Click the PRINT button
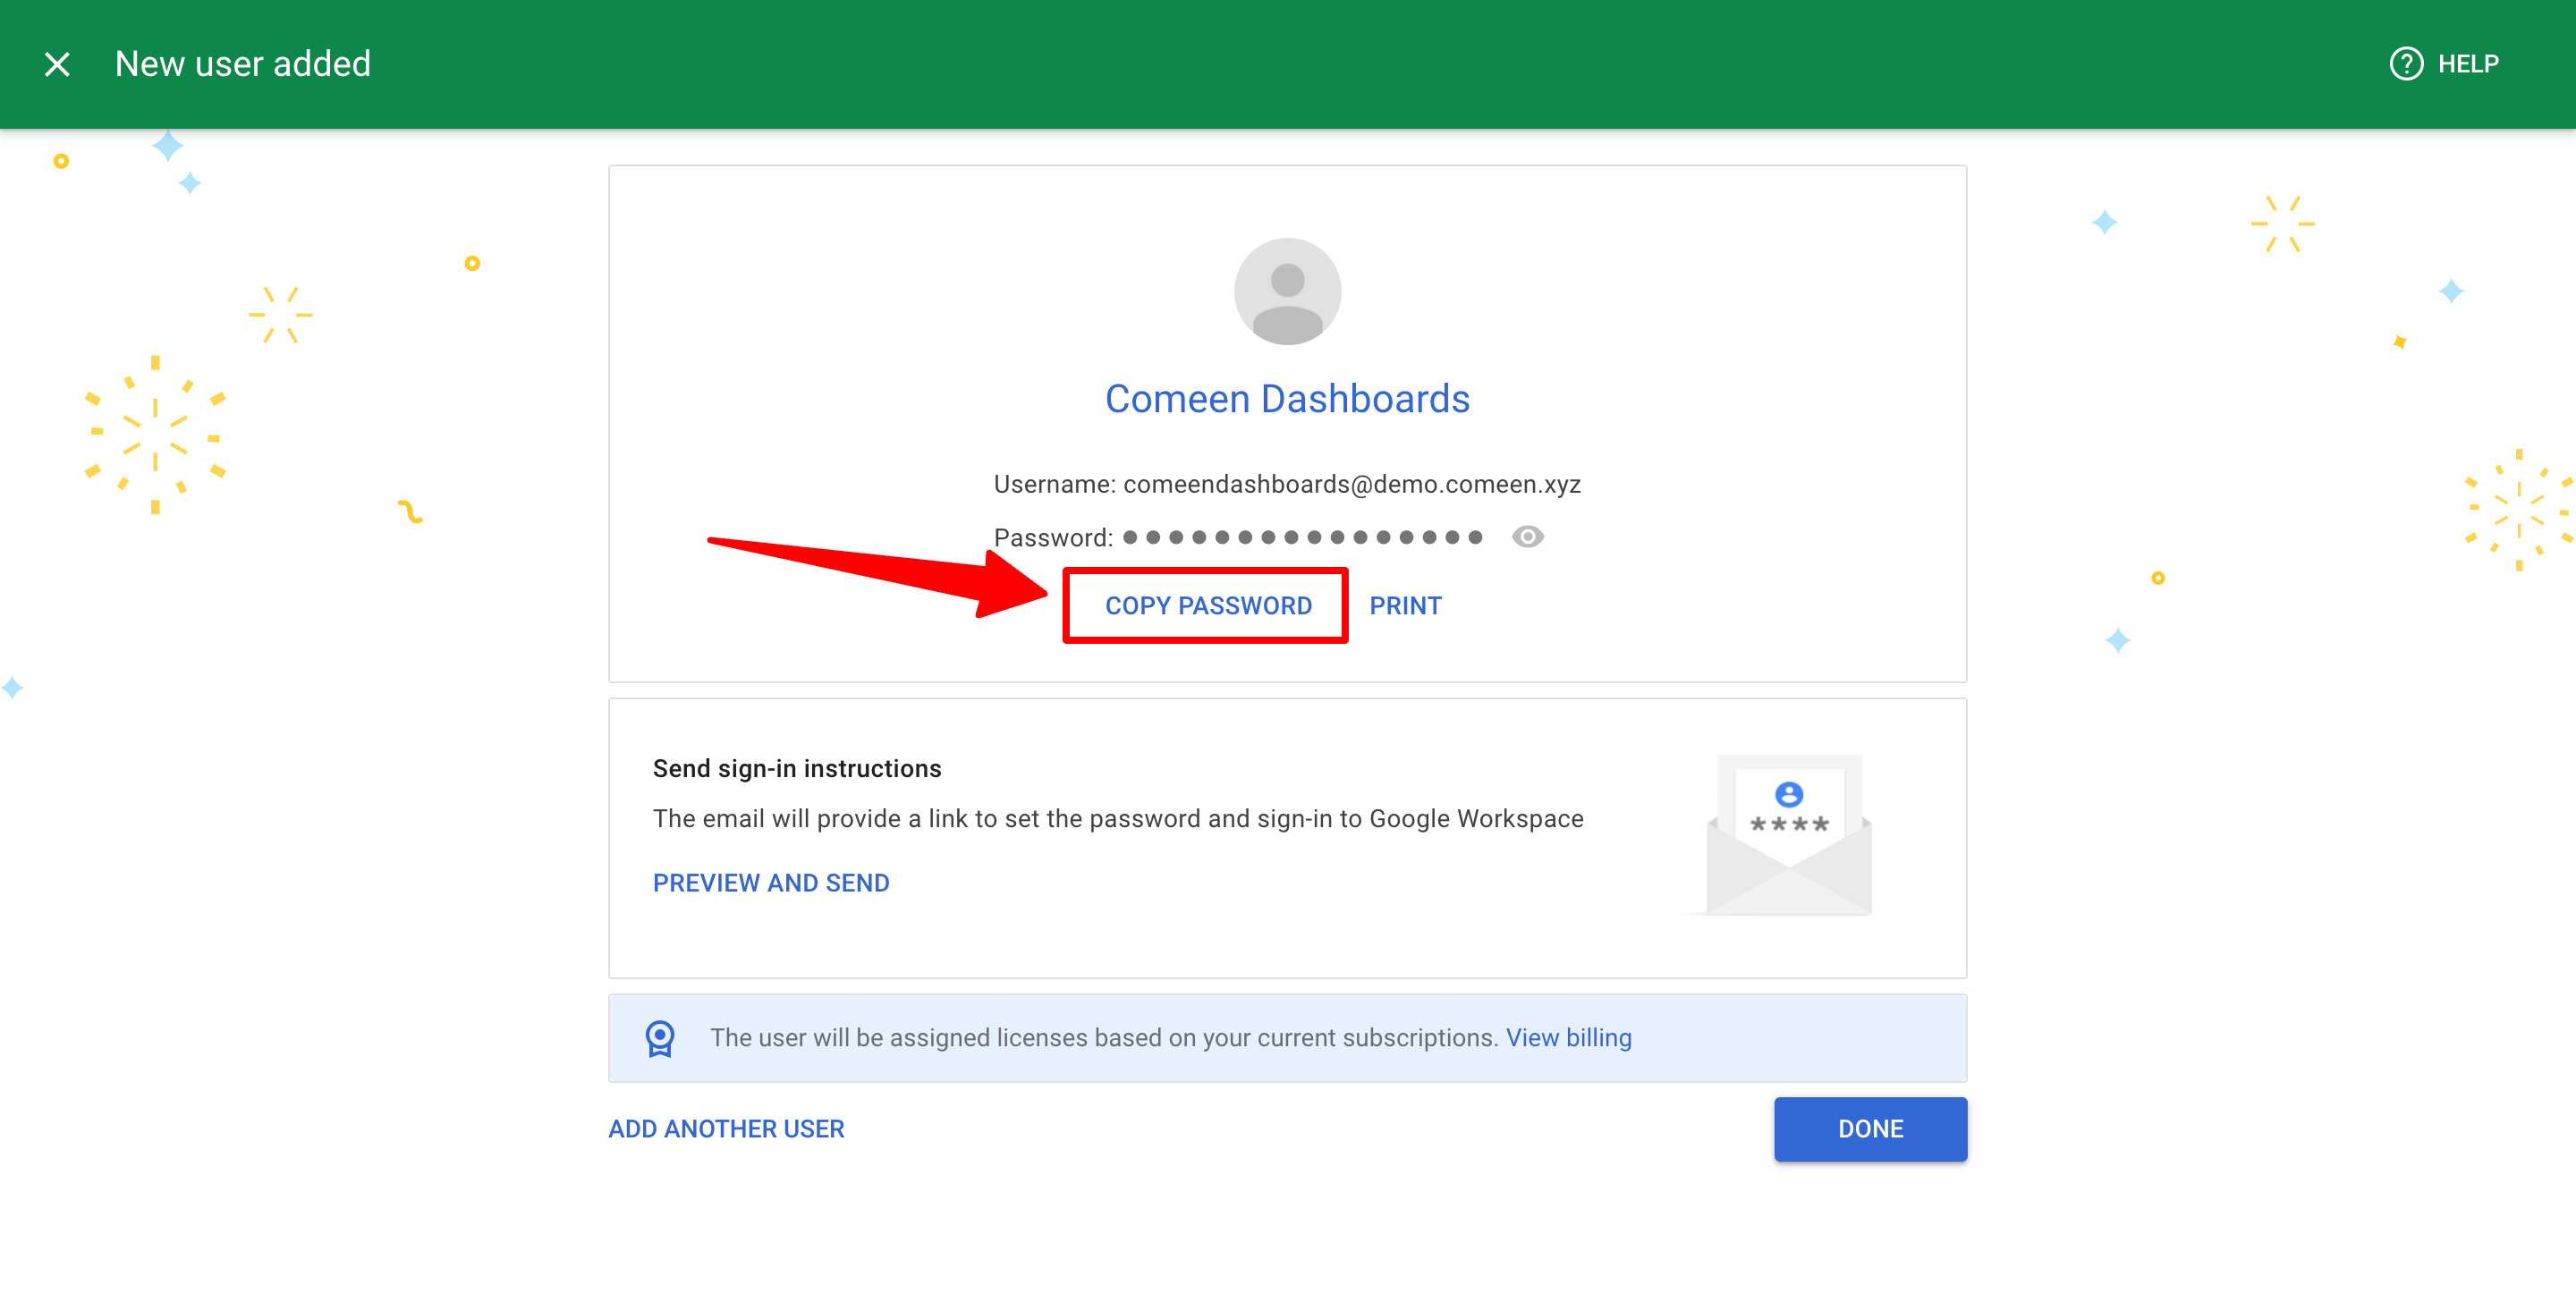2576x1302 pixels. [x=1405, y=606]
